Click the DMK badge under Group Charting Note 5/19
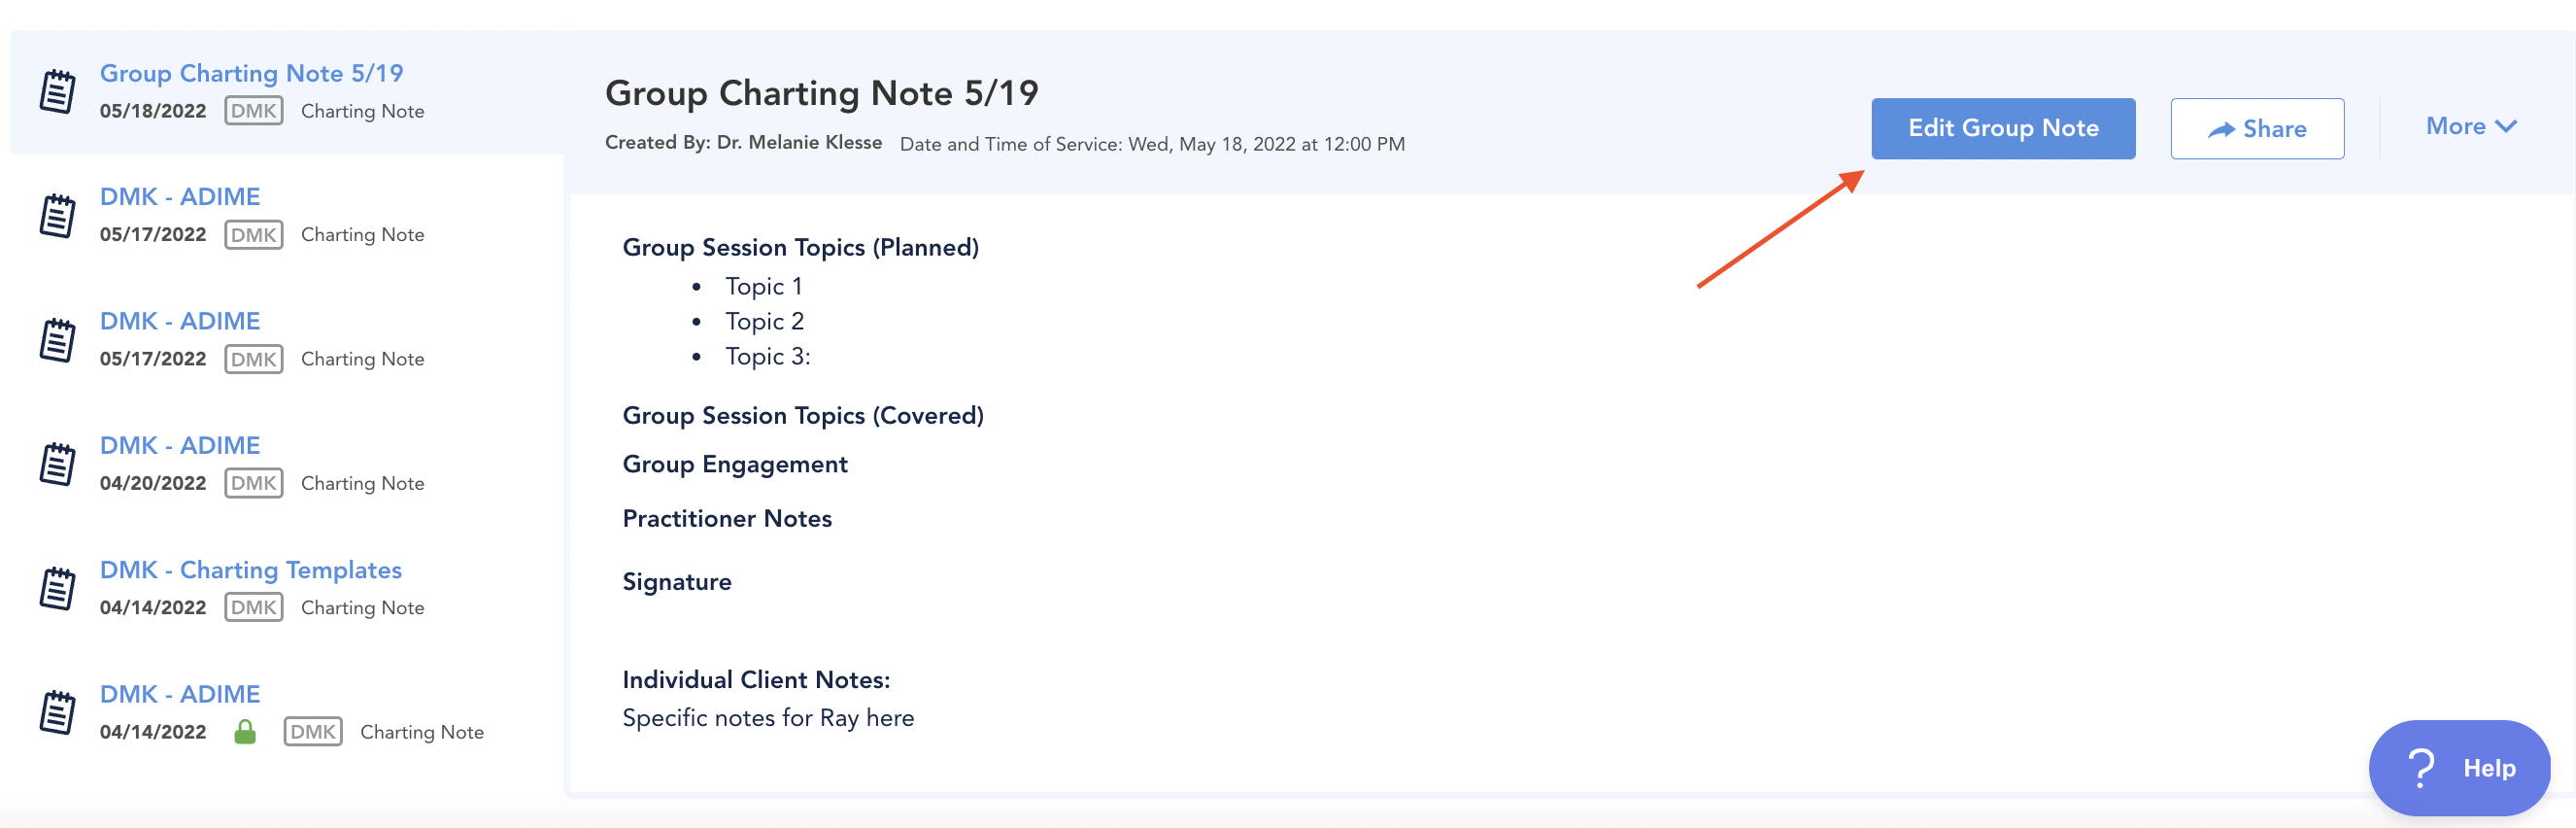The width and height of the screenshot is (2576, 828). [x=253, y=110]
